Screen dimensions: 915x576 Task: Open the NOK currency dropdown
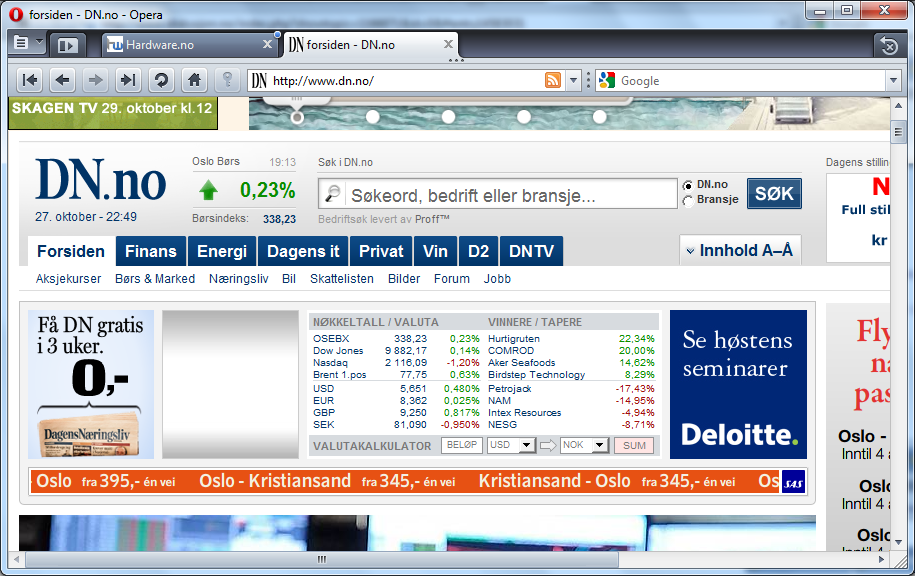pyautogui.click(x=599, y=445)
